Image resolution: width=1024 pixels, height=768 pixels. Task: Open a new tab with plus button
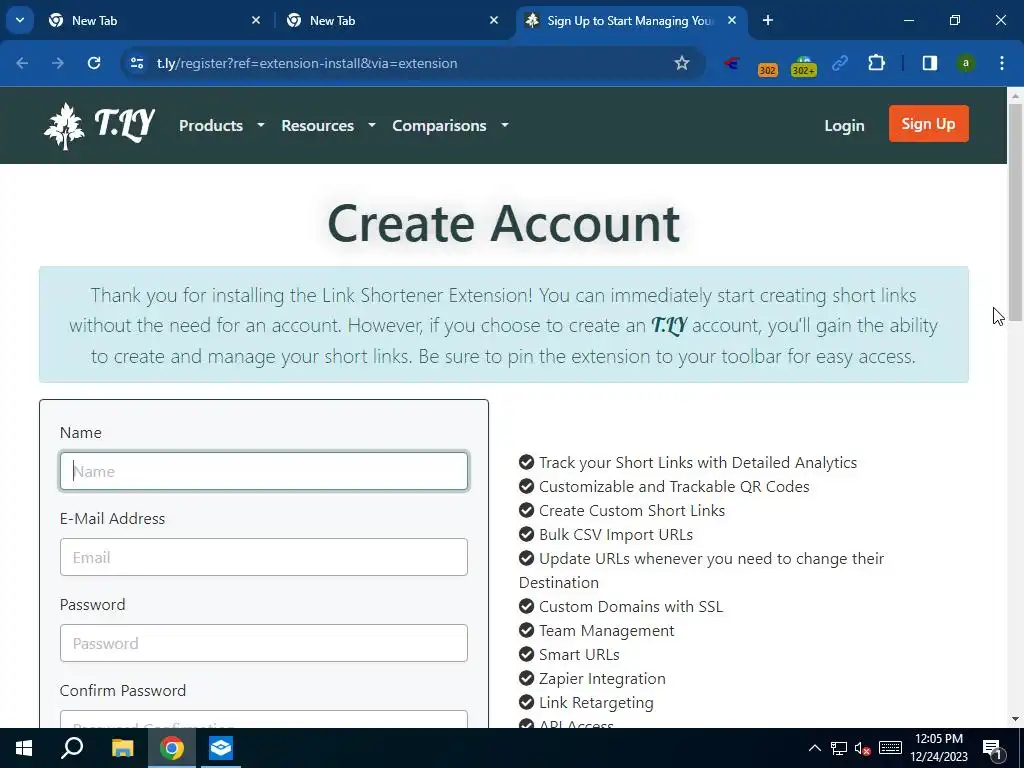[768, 20]
